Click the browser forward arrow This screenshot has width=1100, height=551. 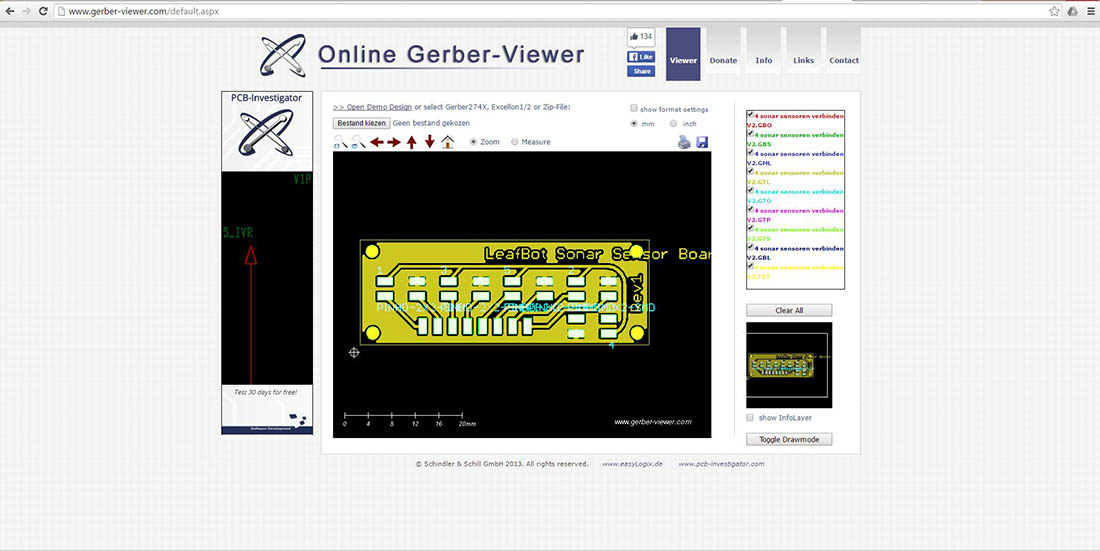point(27,11)
